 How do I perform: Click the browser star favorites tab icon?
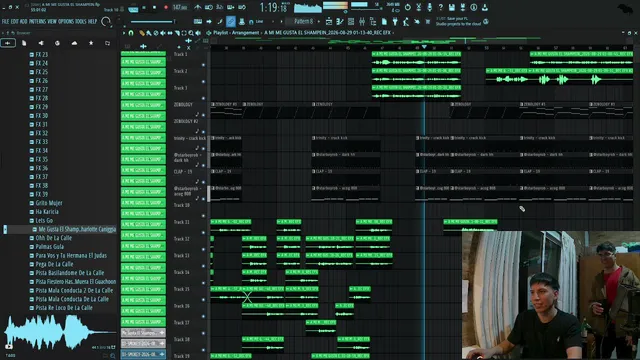91,43
